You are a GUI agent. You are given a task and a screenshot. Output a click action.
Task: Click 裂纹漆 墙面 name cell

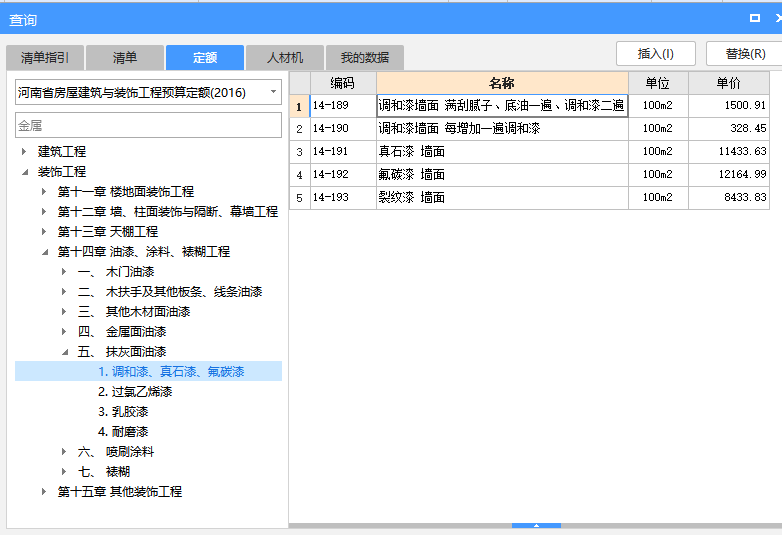[x=502, y=197]
